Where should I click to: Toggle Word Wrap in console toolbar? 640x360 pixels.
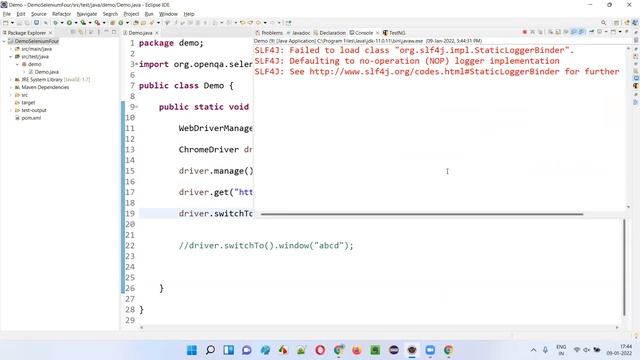[566, 32]
